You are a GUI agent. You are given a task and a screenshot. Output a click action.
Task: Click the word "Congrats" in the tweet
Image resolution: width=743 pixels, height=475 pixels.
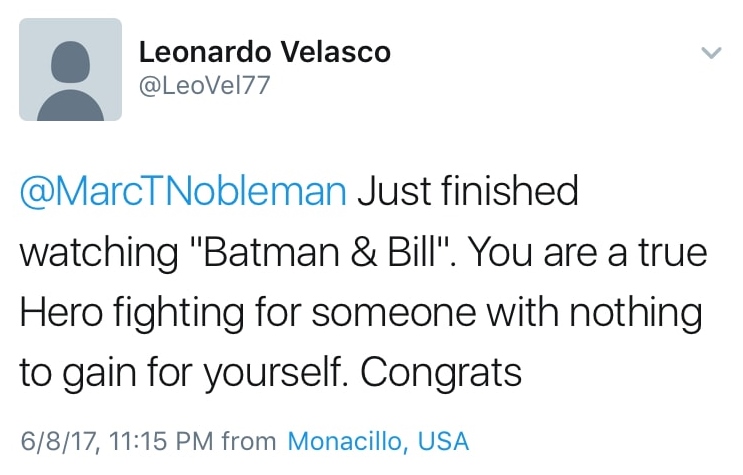[x=441, y=372]
